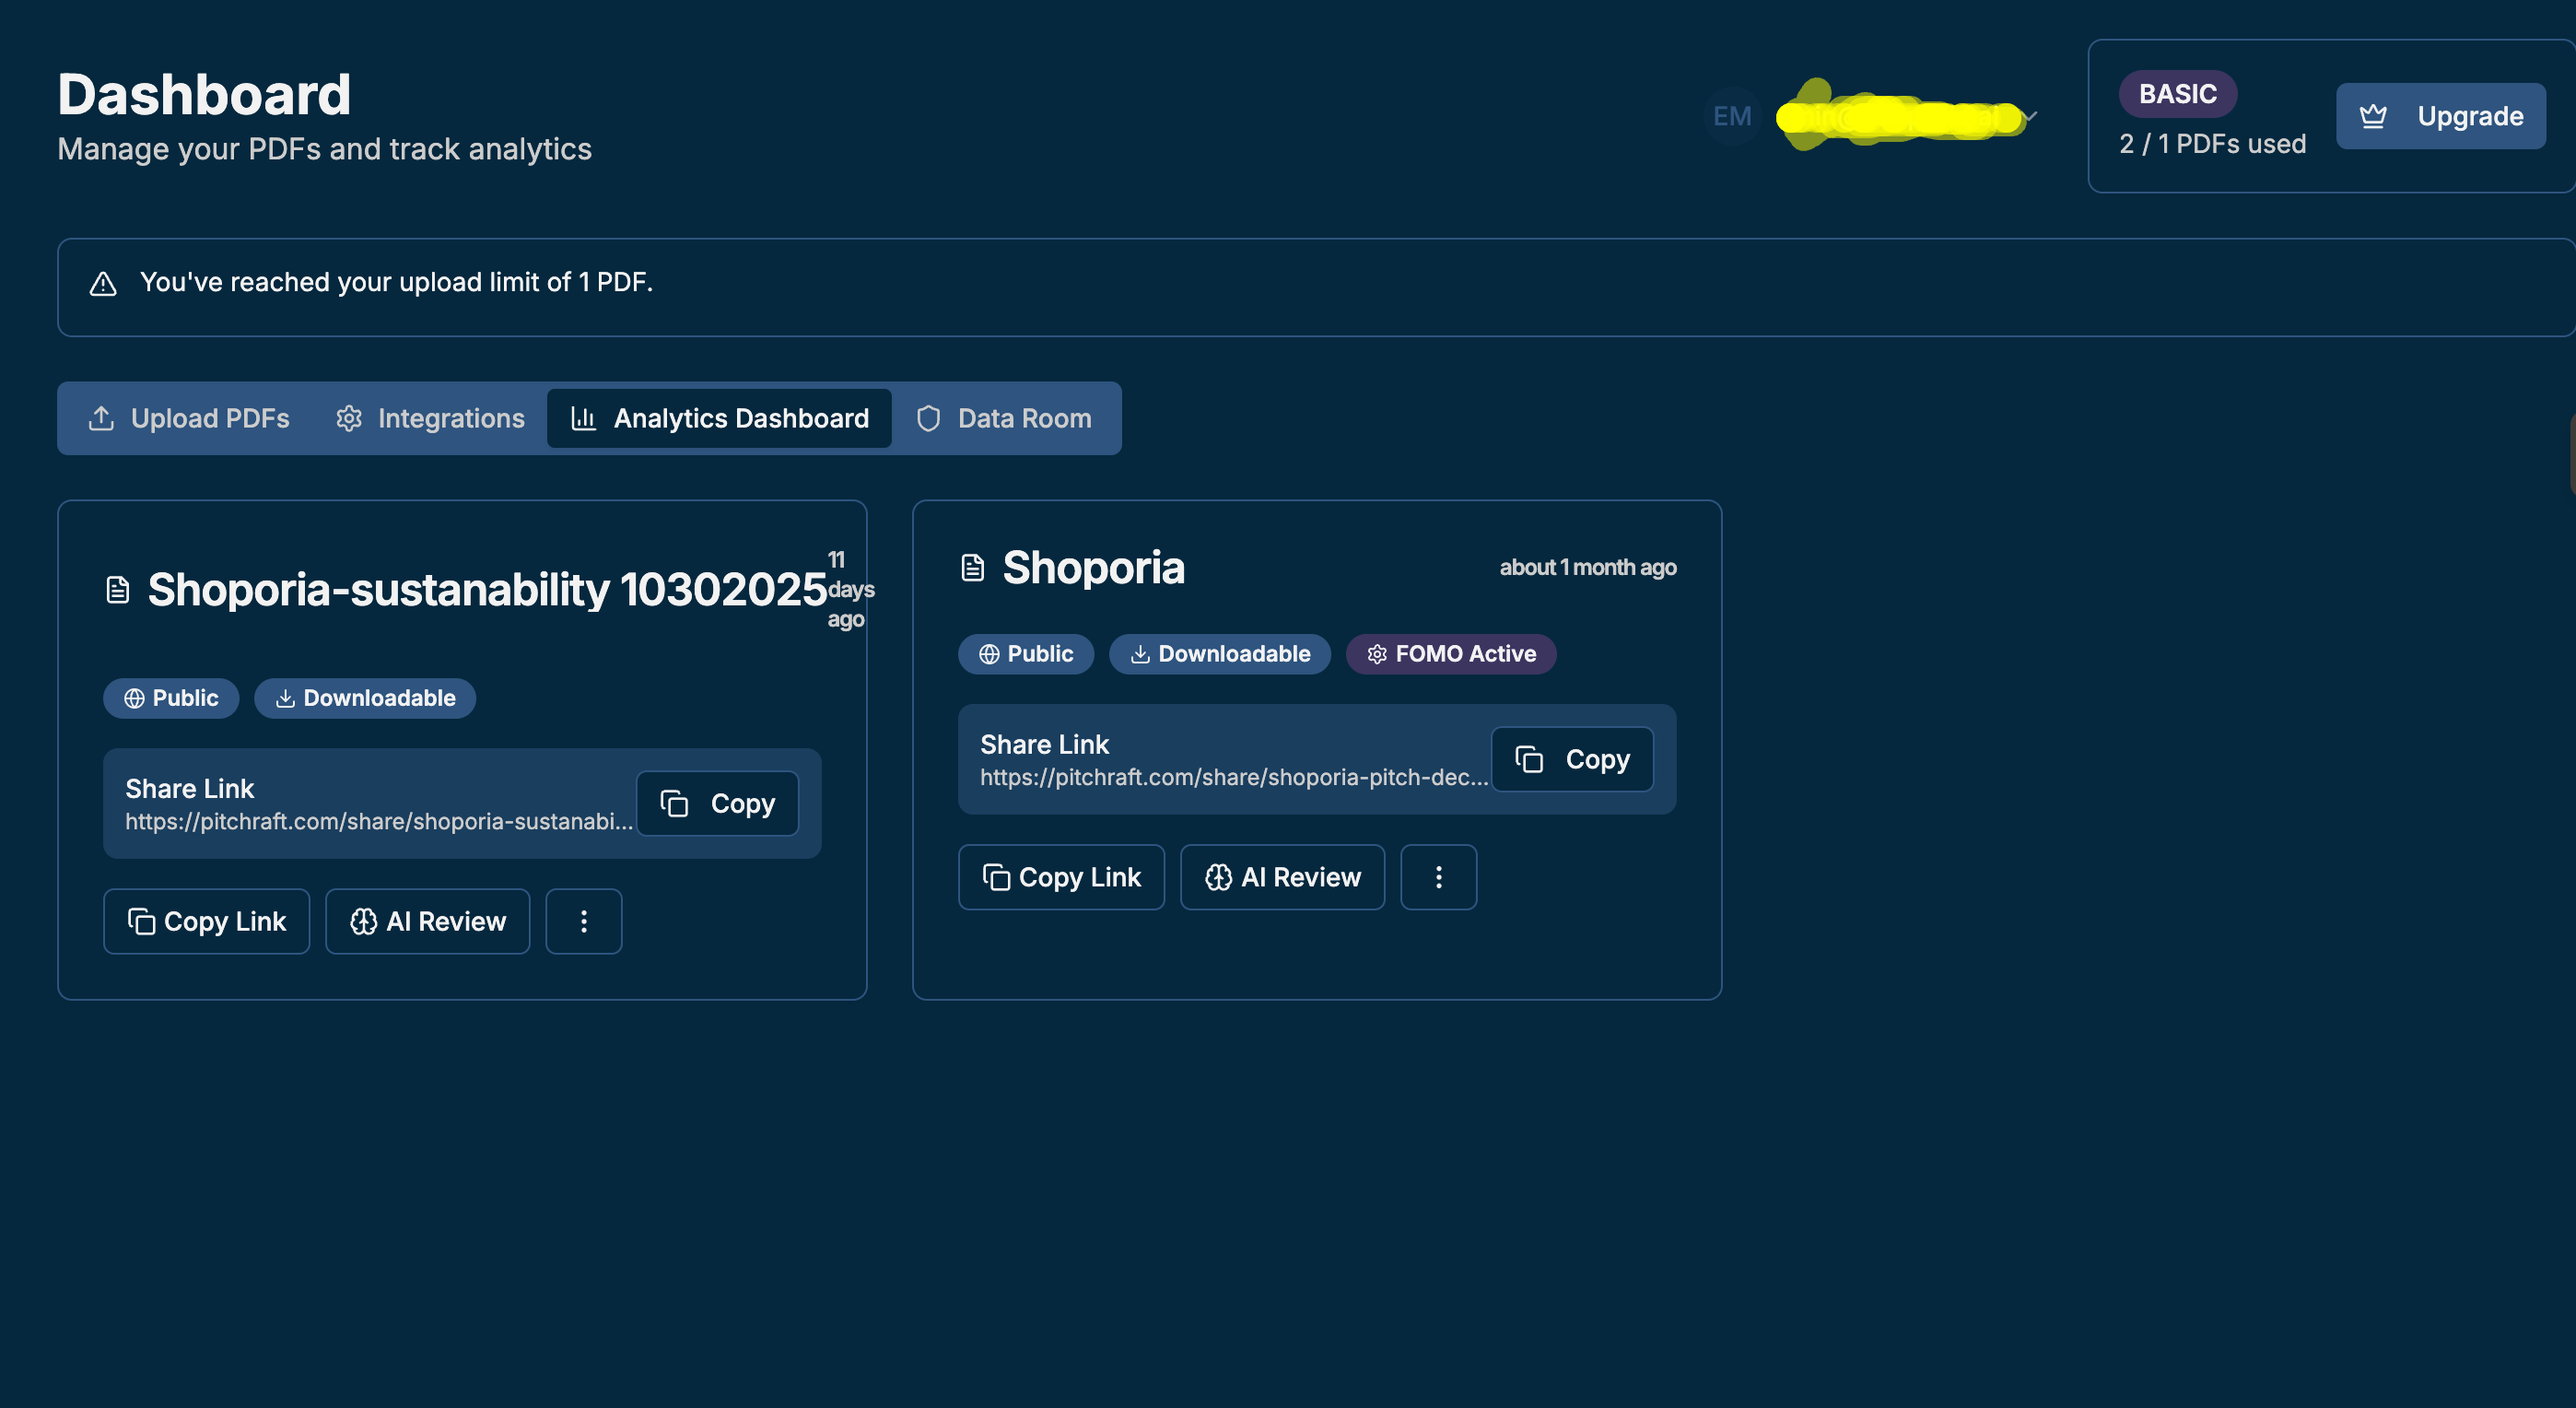Open the three-dot menu on the sustainability card
This screenshot has height=1408, width=2576.
pyautogui.click(x=584, y=921)
